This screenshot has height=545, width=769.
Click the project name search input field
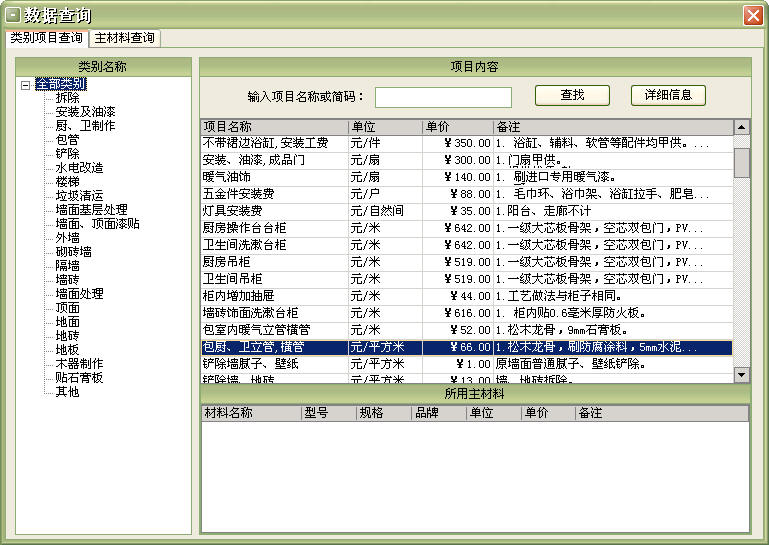point(443,97)
